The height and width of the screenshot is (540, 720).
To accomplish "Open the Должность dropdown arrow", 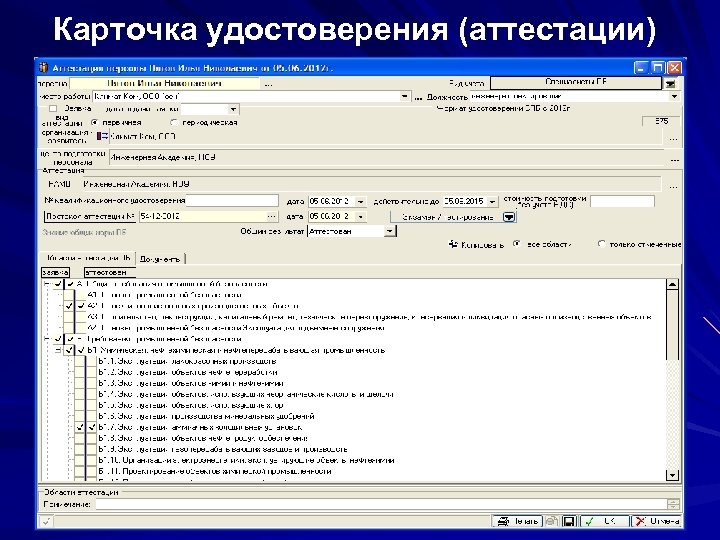I will click(x=674, y=97).
